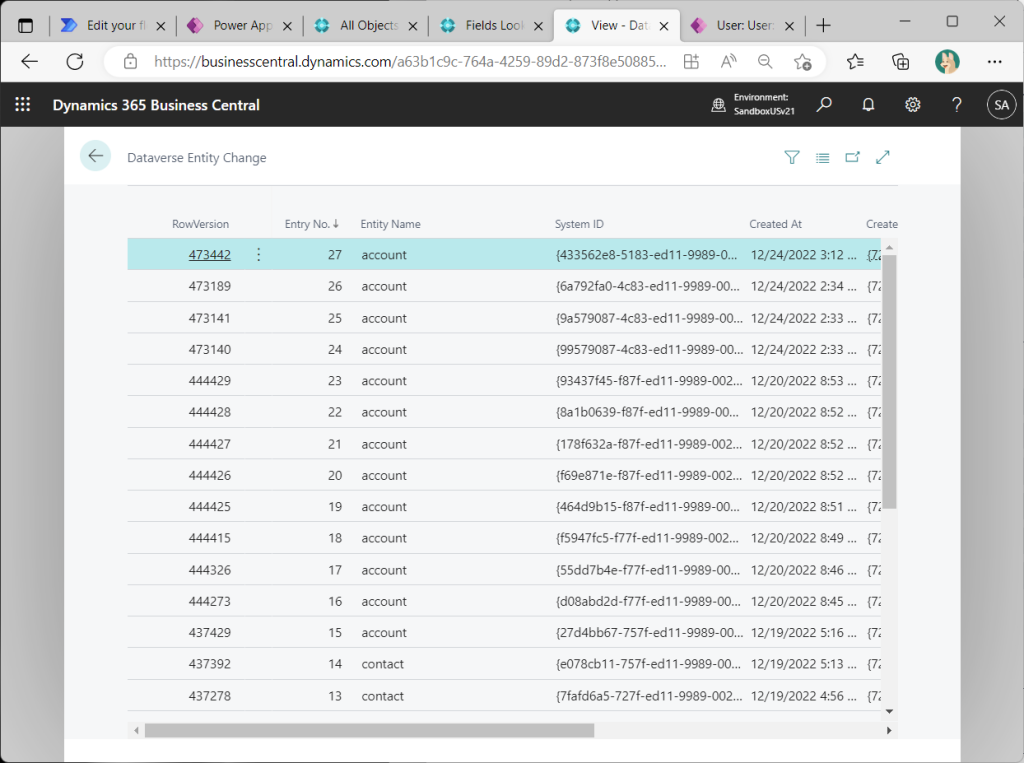The height and width of the screenshot is (763, 1024).
Task: Open page in new window icon
Action: click(852, 157)
